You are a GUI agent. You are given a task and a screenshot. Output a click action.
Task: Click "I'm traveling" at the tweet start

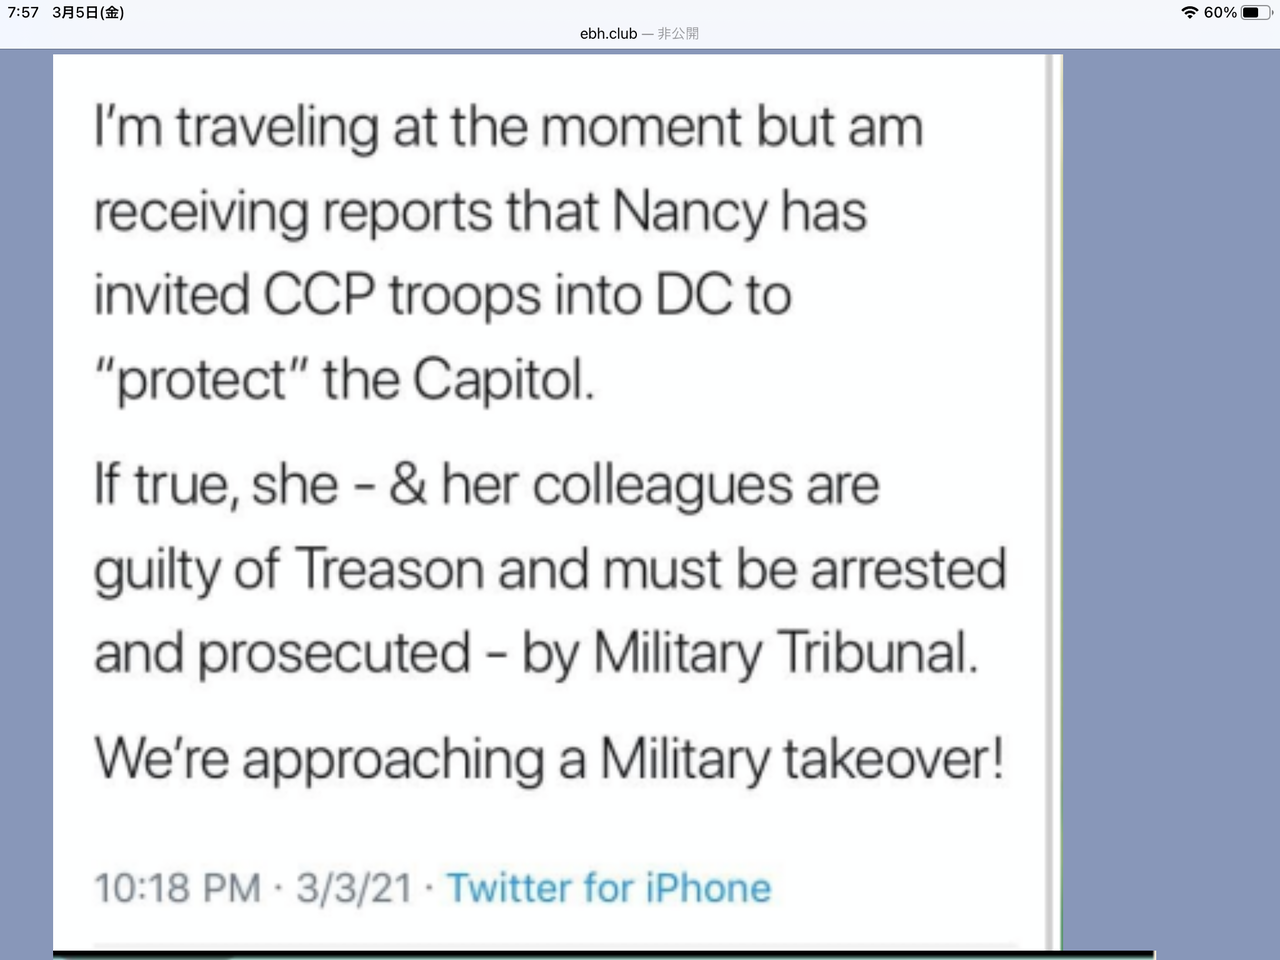click(x=237, y=128)
